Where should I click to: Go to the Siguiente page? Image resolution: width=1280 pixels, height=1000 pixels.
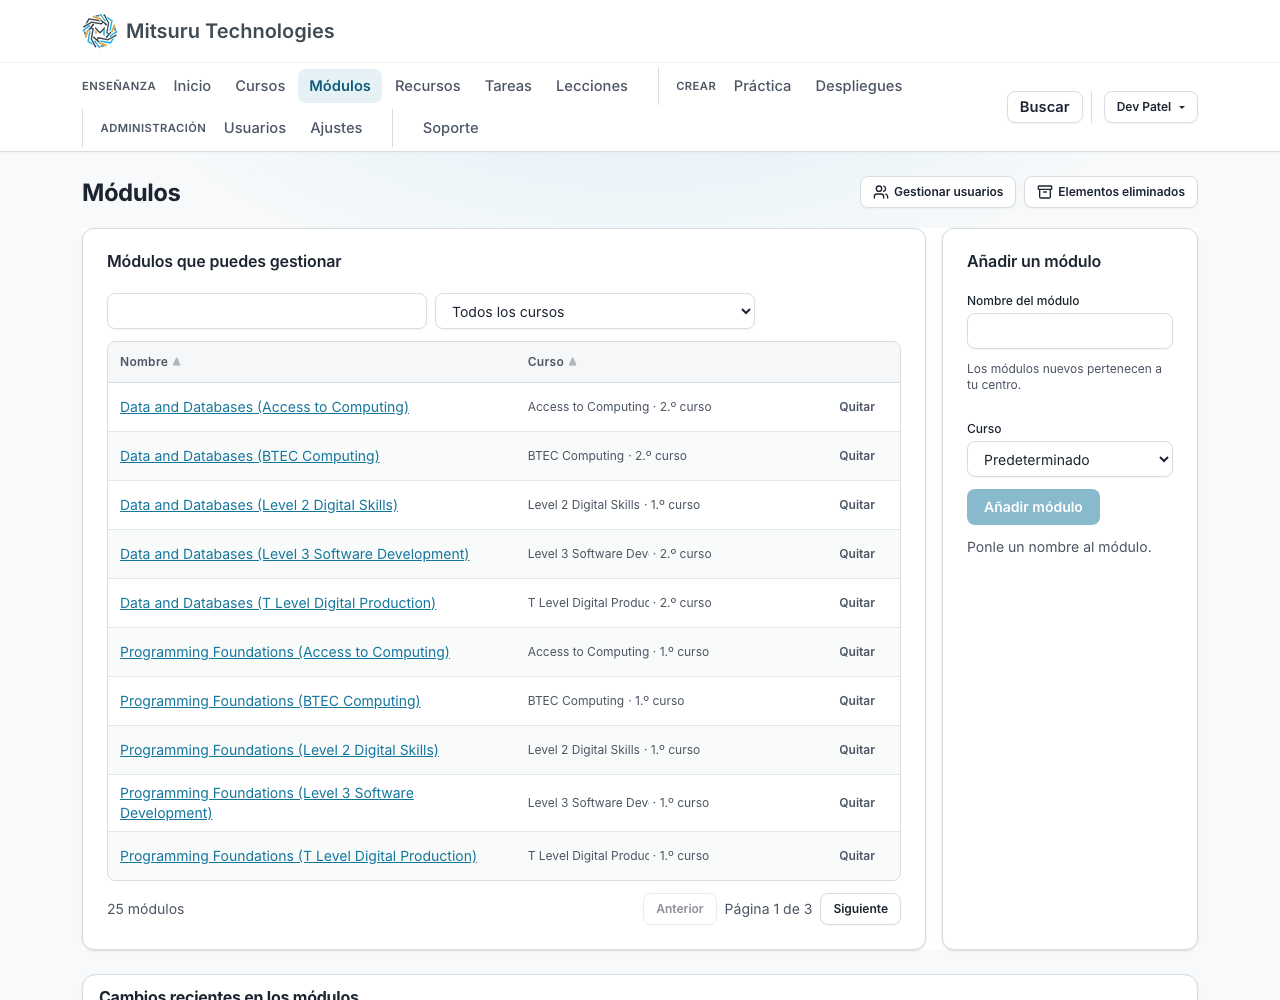(x=860, y=909)
